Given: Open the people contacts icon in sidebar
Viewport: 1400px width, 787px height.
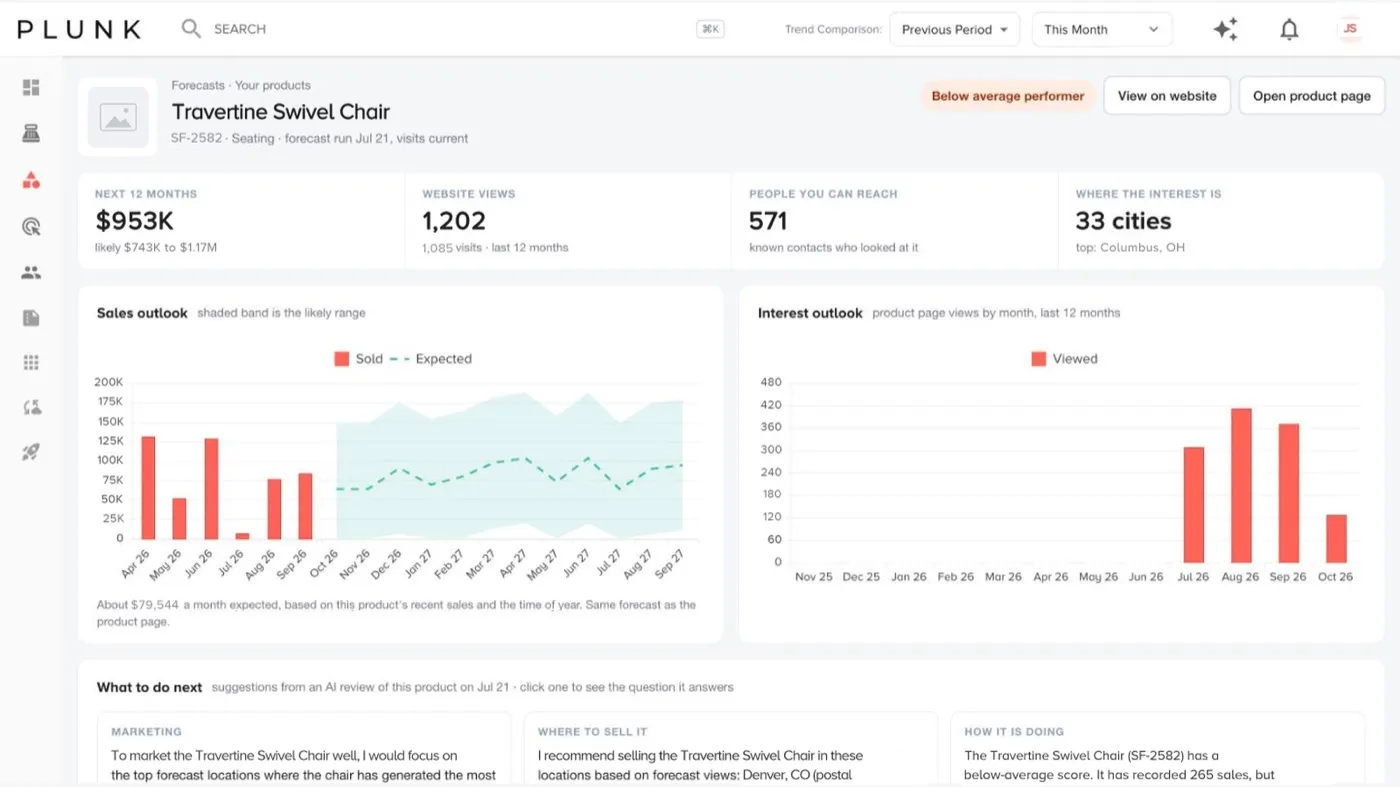Looking at the screenshot, I should coord(31,272).
